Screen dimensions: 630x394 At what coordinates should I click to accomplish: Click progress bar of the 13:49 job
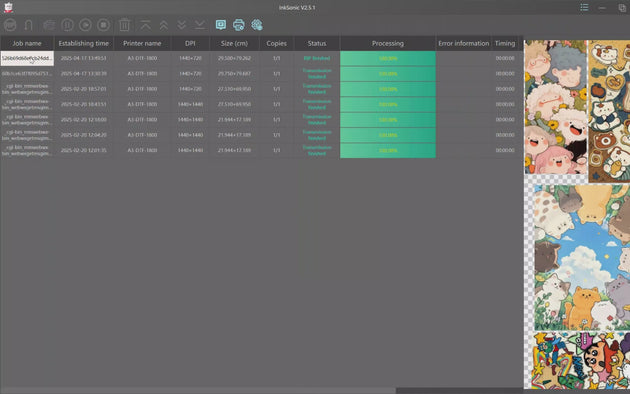388,58
